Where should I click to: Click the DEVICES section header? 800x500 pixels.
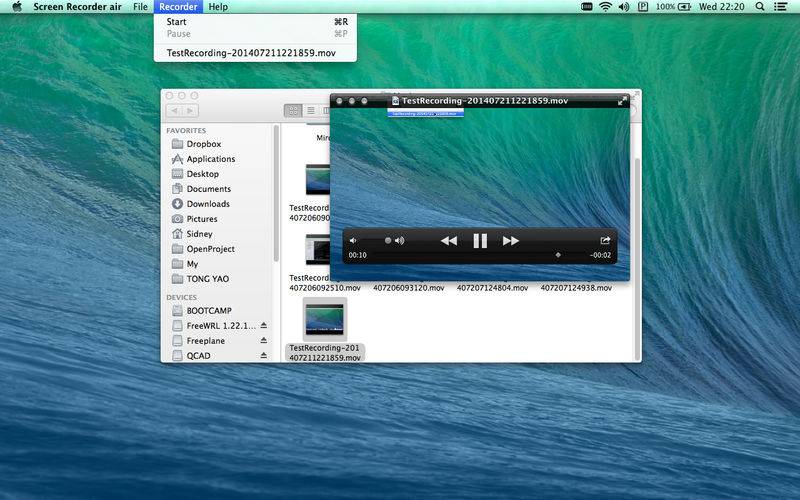(181, 297)
